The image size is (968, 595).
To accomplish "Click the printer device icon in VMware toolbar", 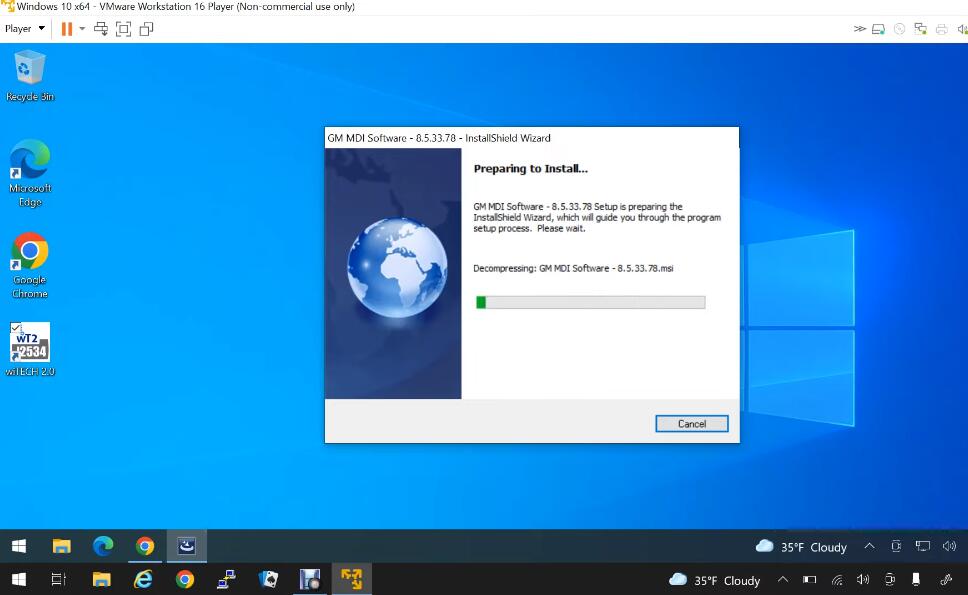I will [941, 29].
